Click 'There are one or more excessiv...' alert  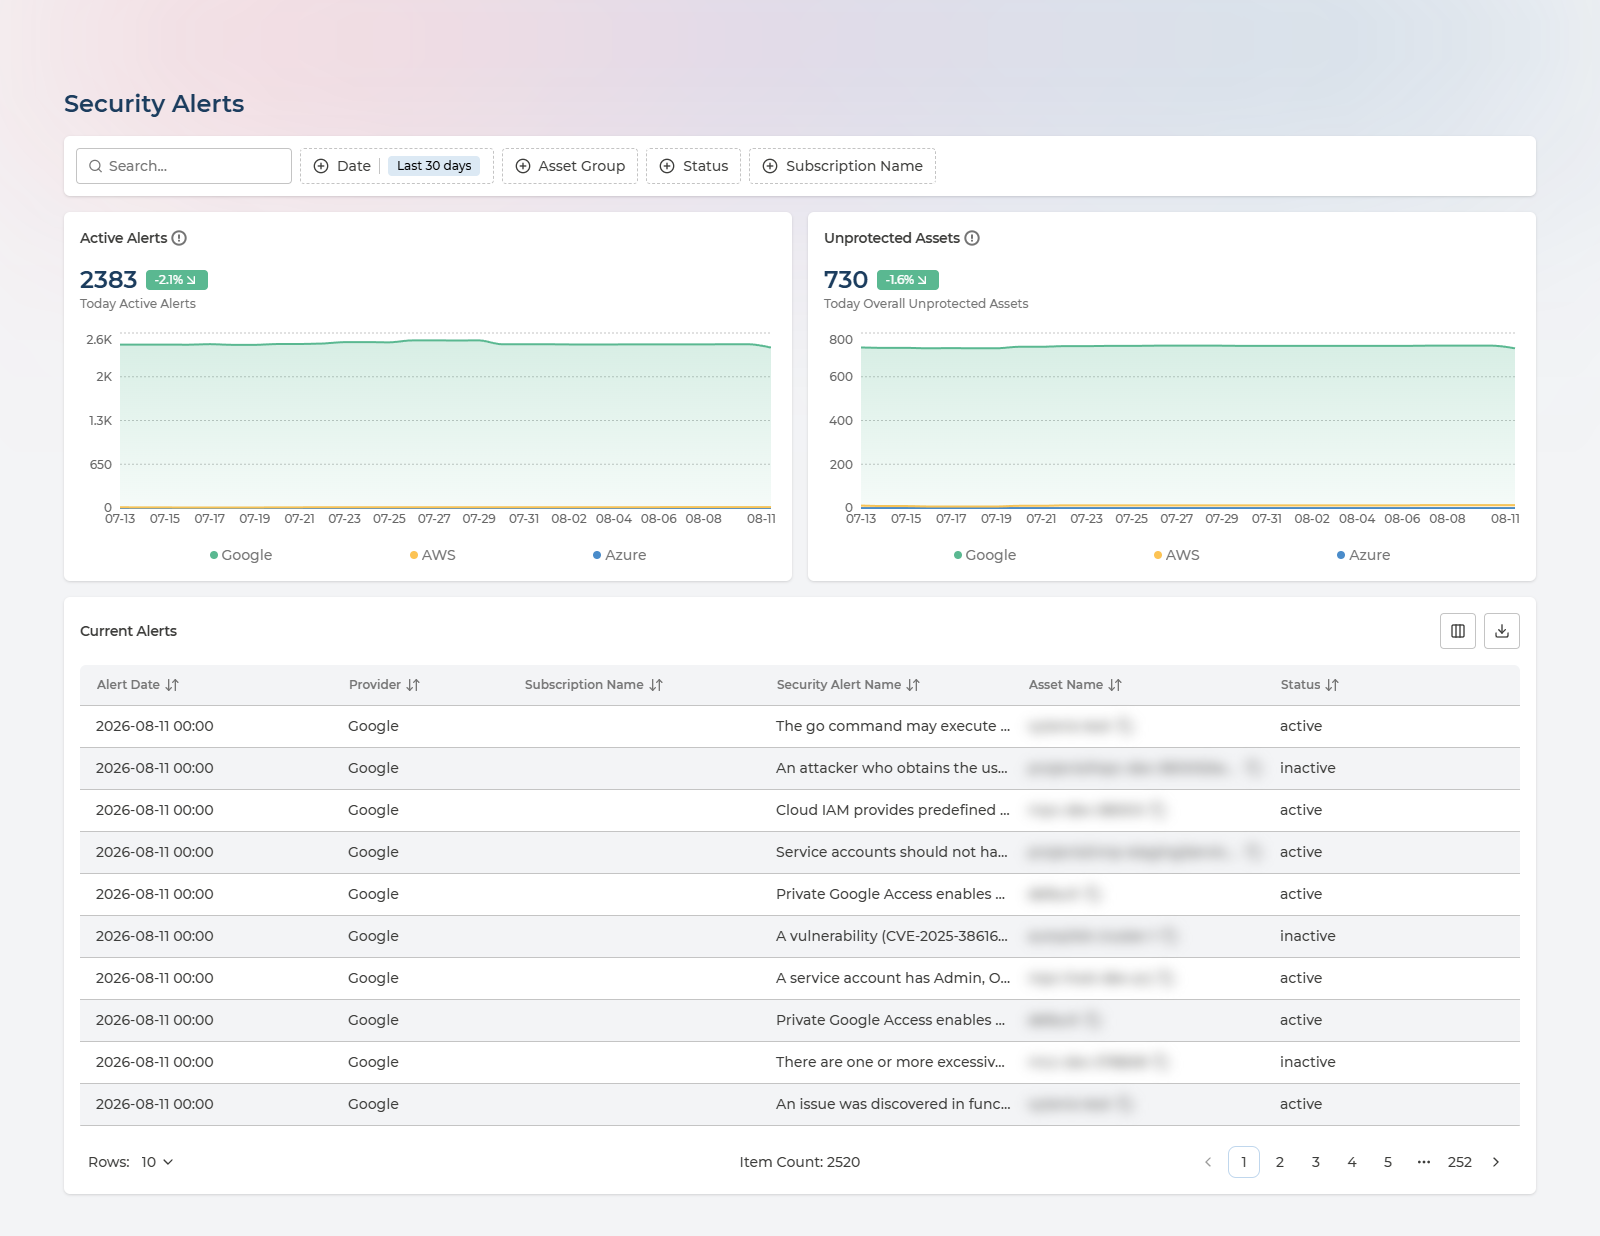pyautogui.click(x=890, y=1062)
